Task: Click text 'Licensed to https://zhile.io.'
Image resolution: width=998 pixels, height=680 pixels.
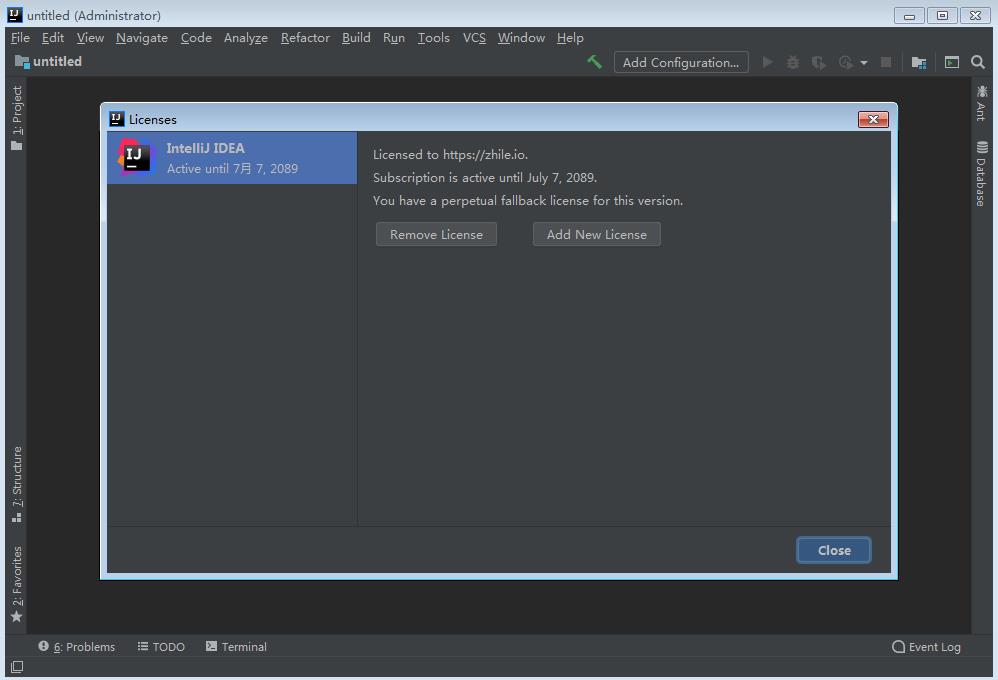Action: [450, 155]
